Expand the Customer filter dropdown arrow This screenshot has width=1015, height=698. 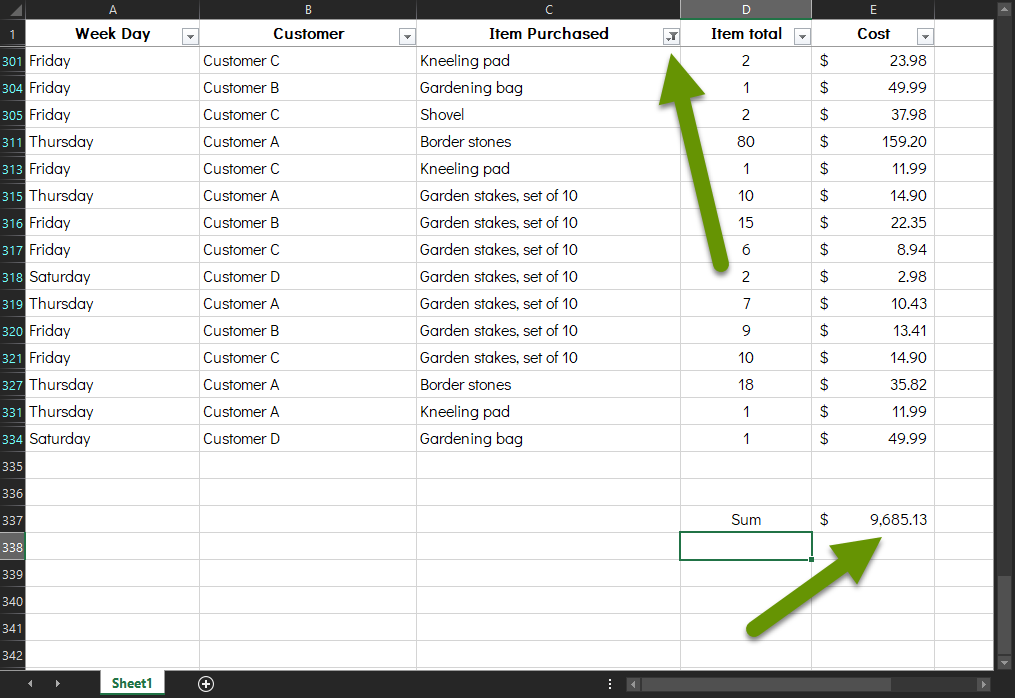pos(407,35)
